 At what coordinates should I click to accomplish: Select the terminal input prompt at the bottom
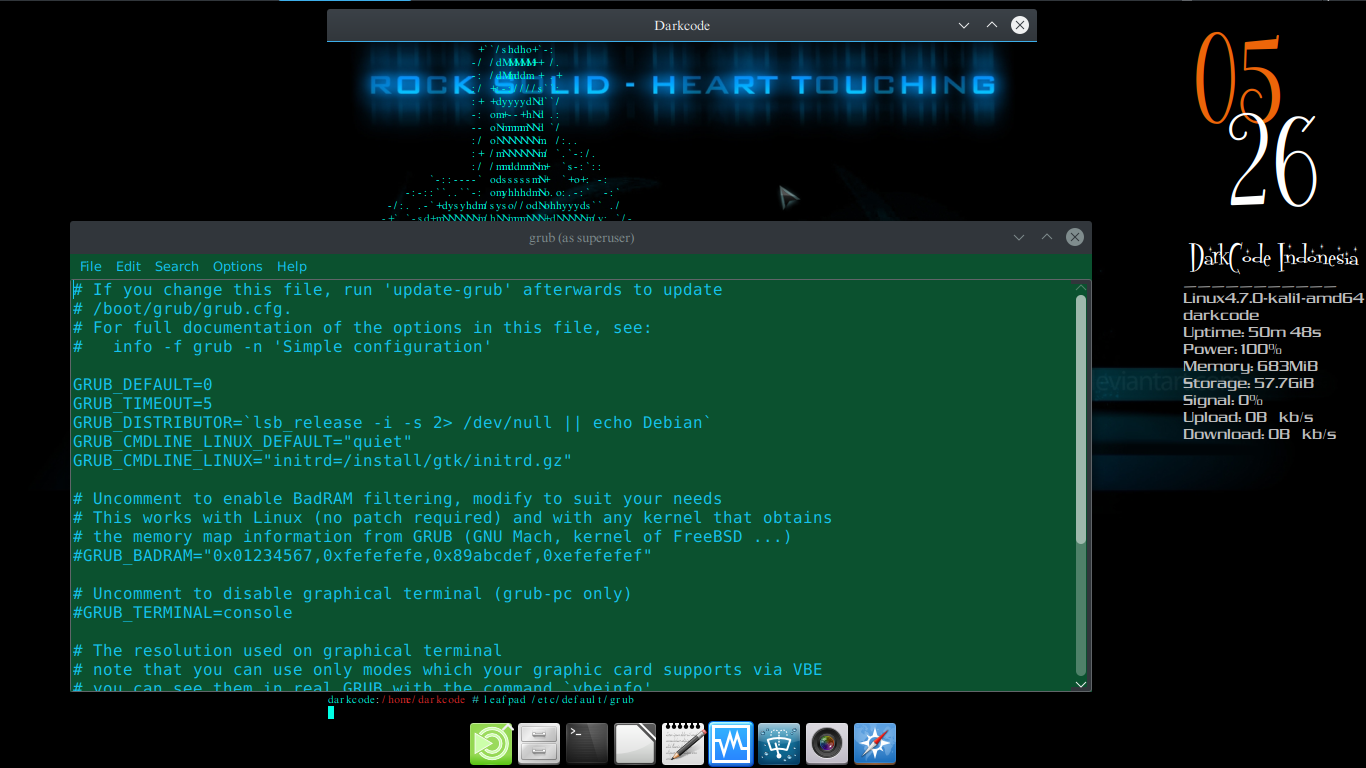point(331,713)
